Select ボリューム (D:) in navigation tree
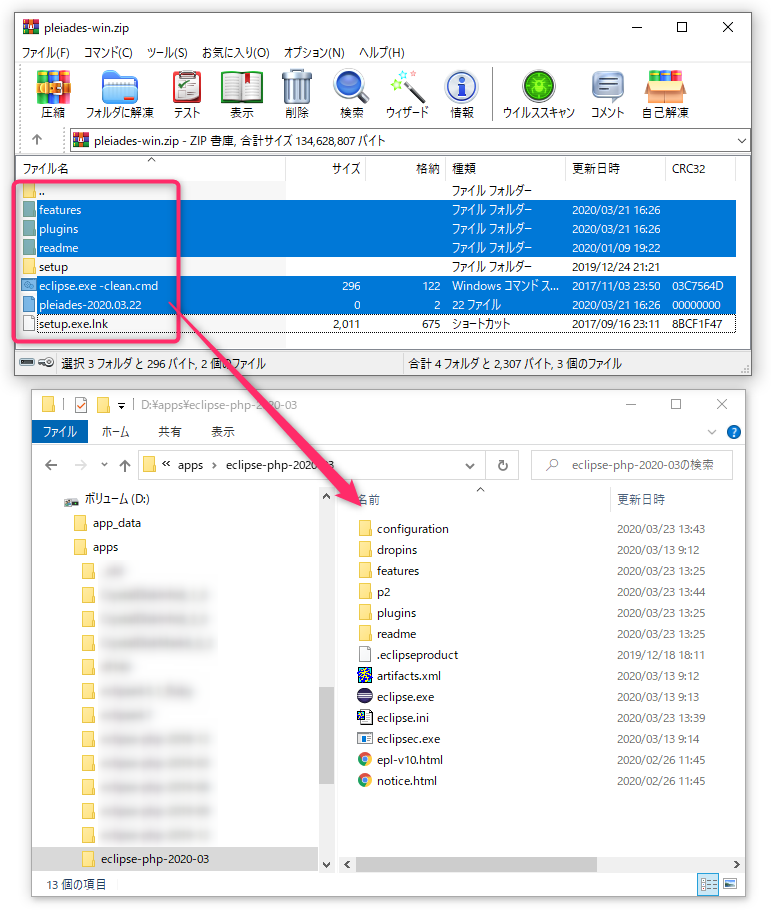This screenshot has width=771, height=913. (x=116, y=498)
